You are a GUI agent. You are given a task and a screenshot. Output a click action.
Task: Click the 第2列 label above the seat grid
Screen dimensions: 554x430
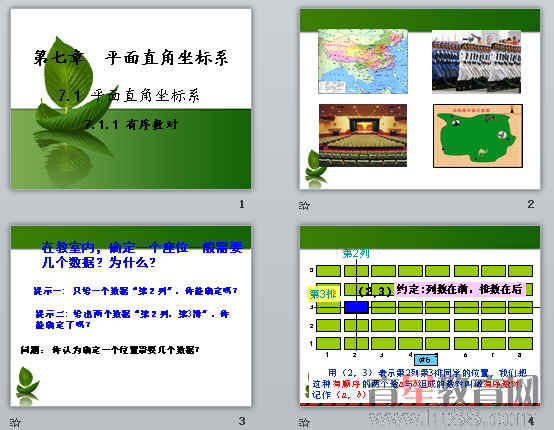pyautogui.click(x=356, y=253)
